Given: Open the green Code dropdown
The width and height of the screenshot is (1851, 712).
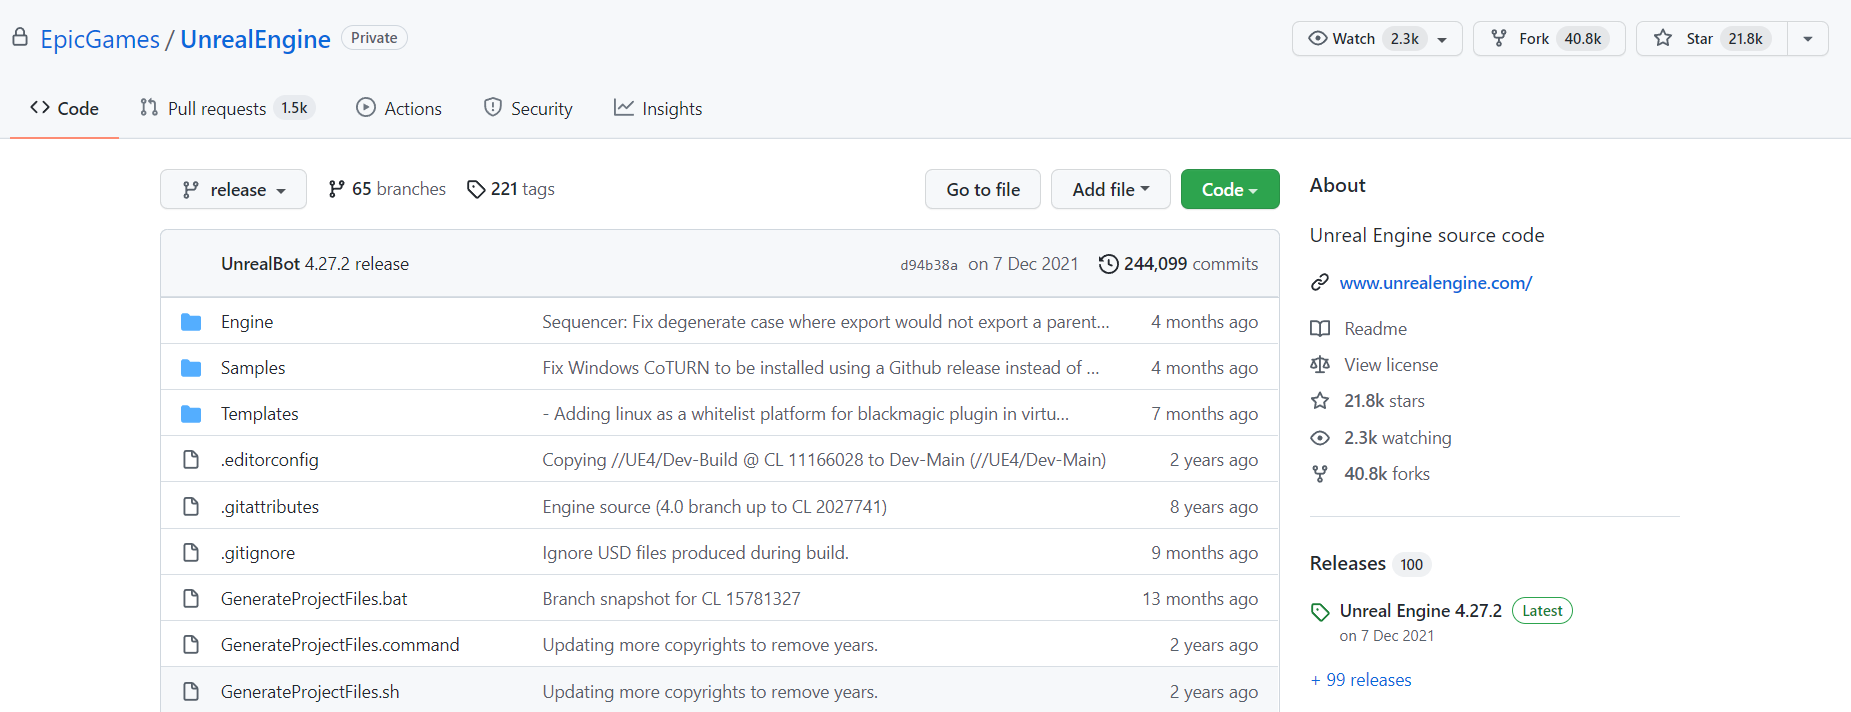Looking at the screenshot, I should [1229, 189].
